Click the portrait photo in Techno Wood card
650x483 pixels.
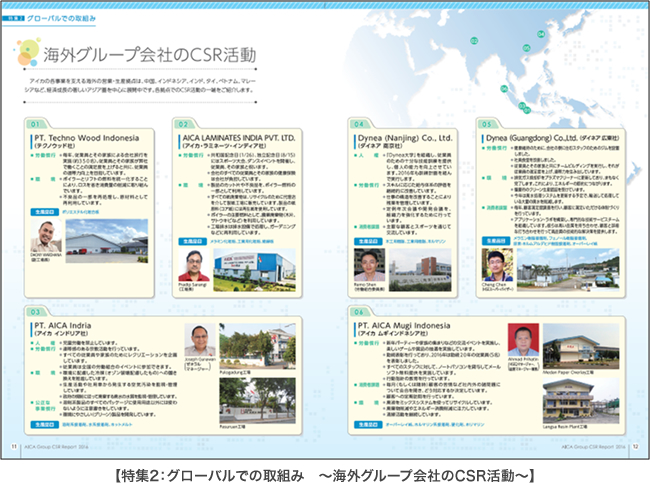point(46,235)
